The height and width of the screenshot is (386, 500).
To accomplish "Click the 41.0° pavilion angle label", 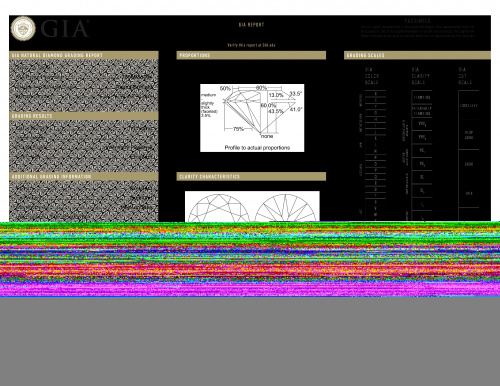I will pyautogui.click(x=296, y=109).
